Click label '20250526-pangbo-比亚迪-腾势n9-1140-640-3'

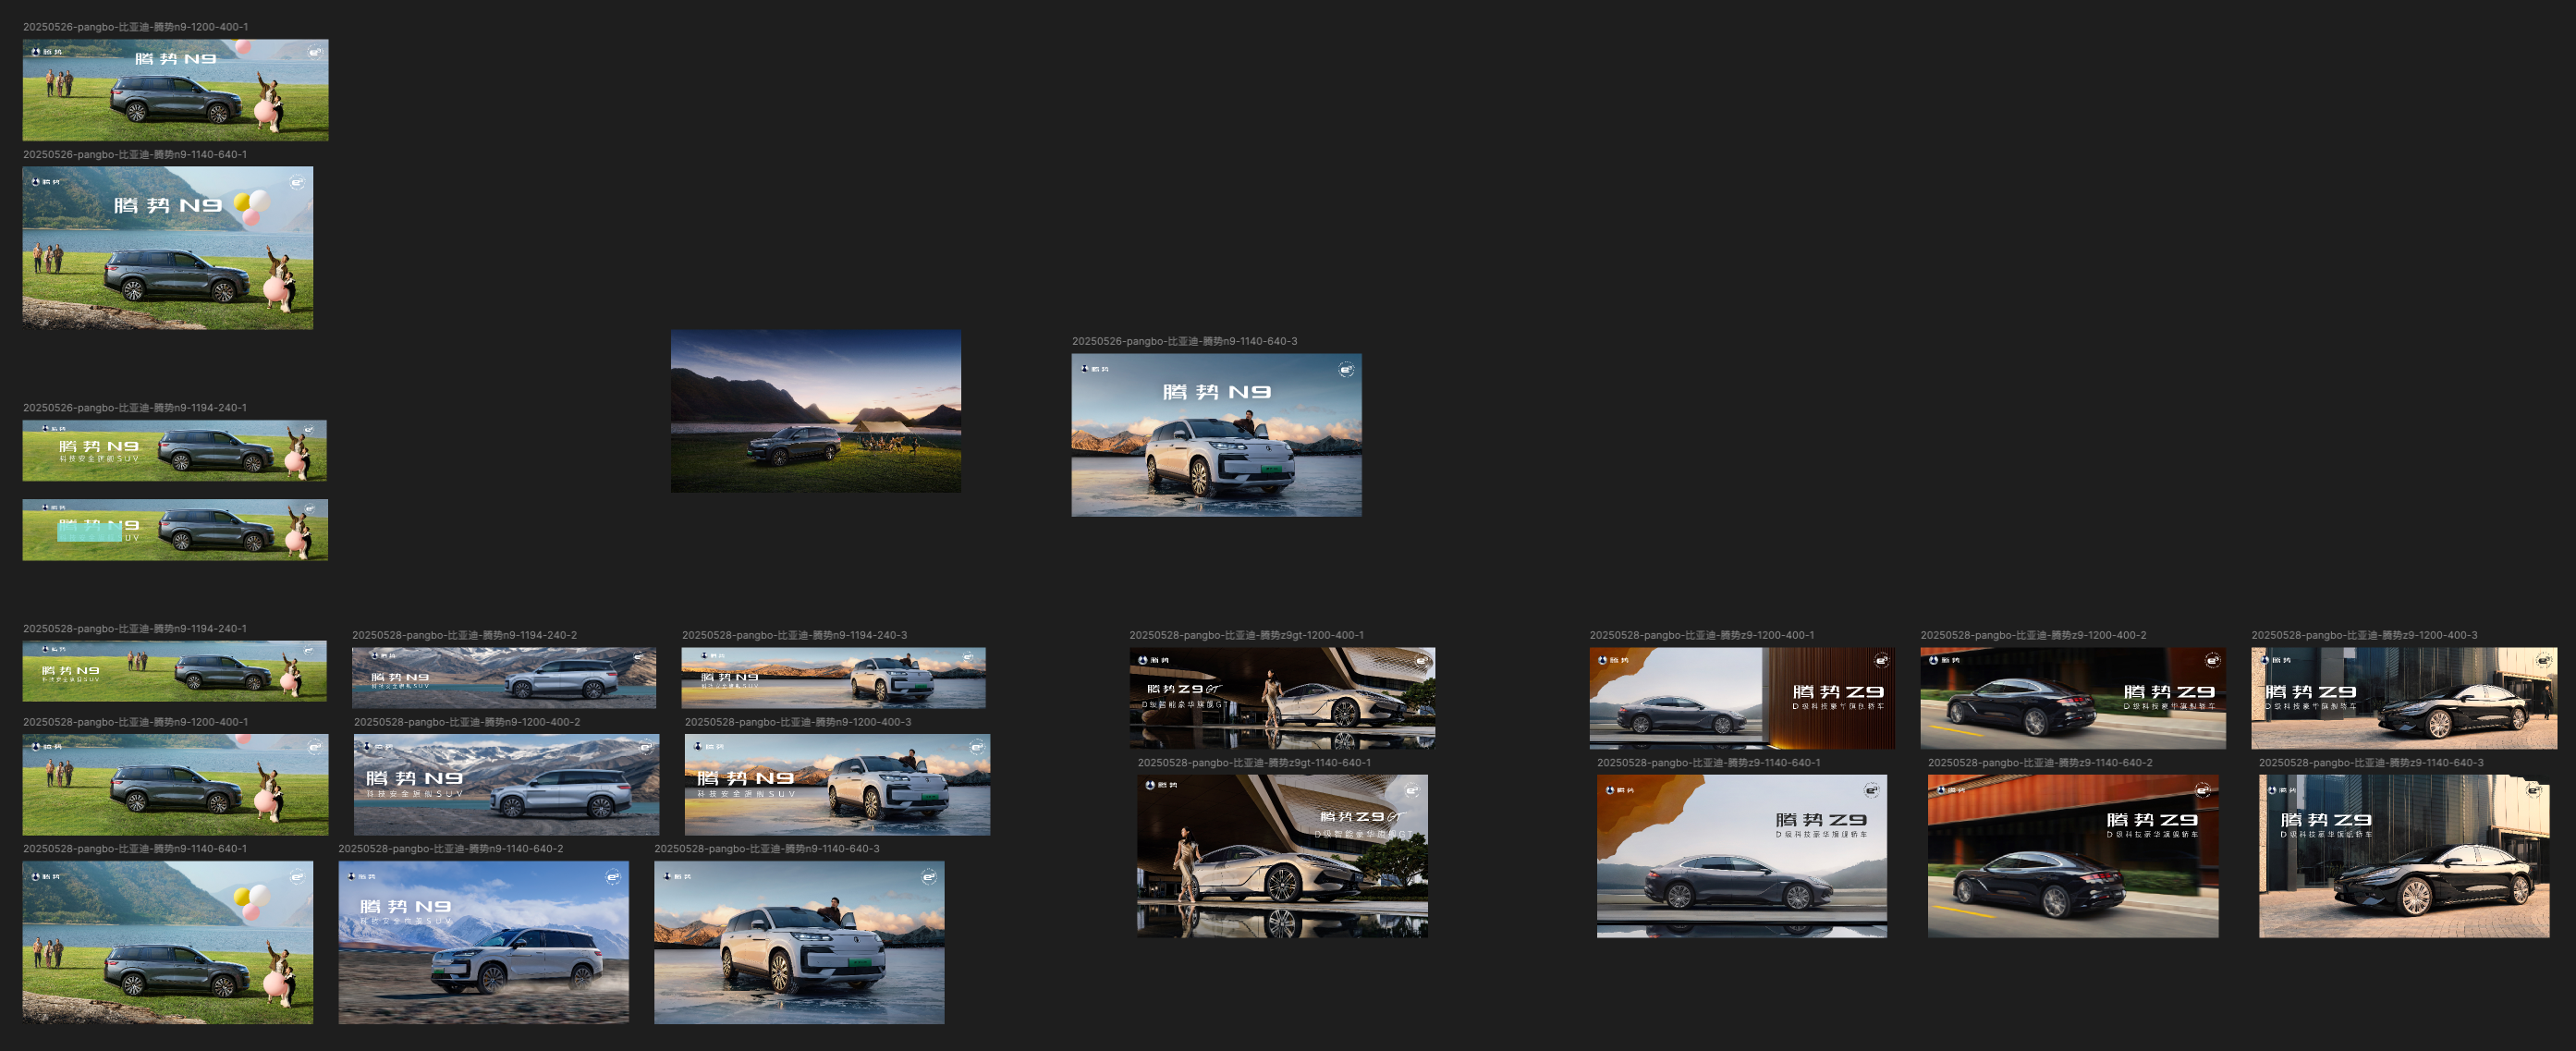pos(1185,341)
